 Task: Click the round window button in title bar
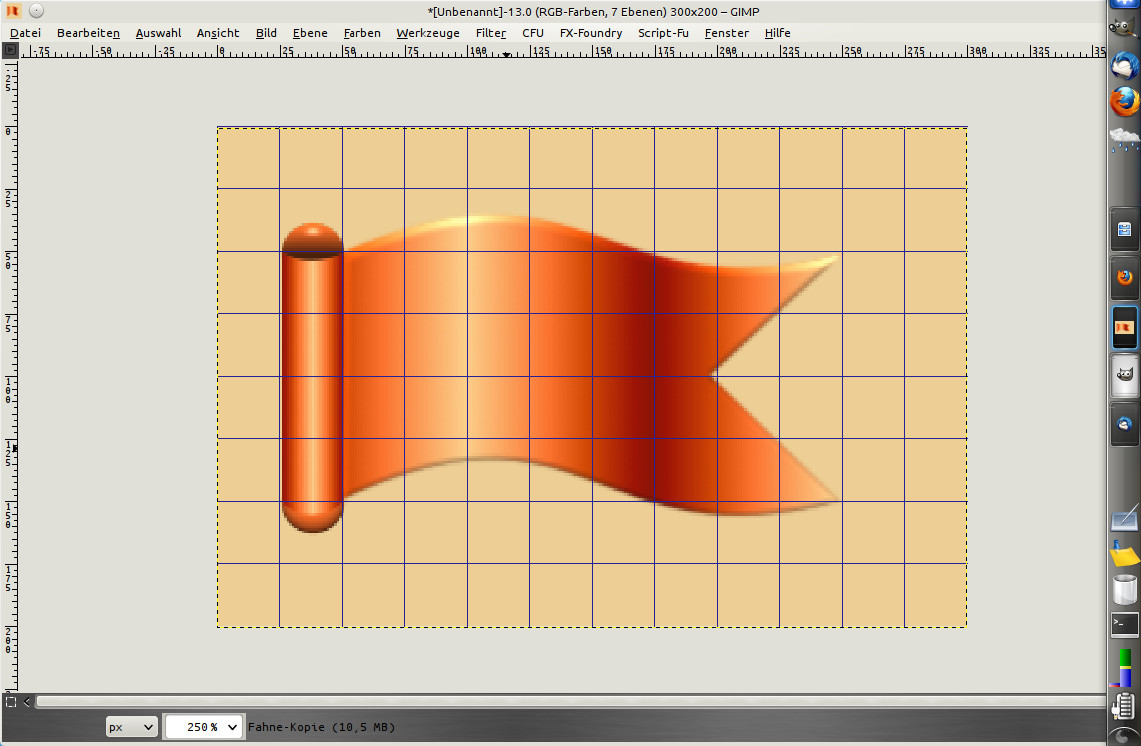[x=36, y=11]
